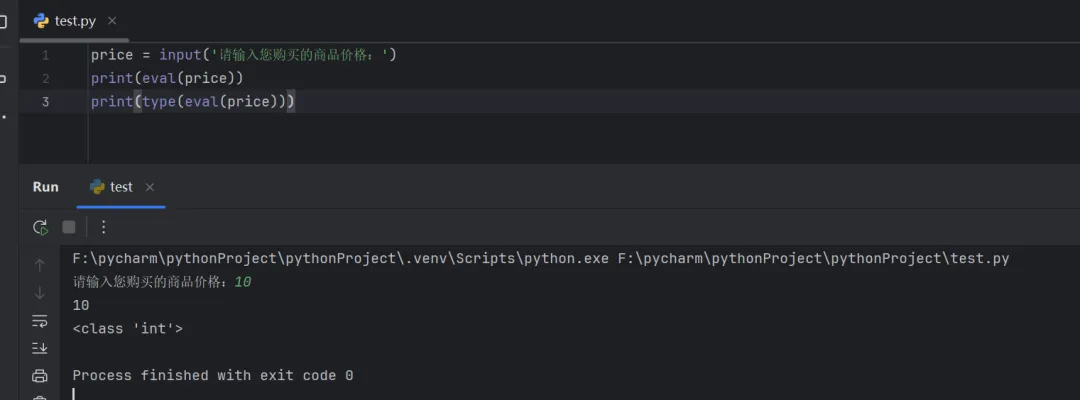The height and width of the screenshot is (400, 1080).
Task: Click the Run tool window title
Action: [45, 187]
